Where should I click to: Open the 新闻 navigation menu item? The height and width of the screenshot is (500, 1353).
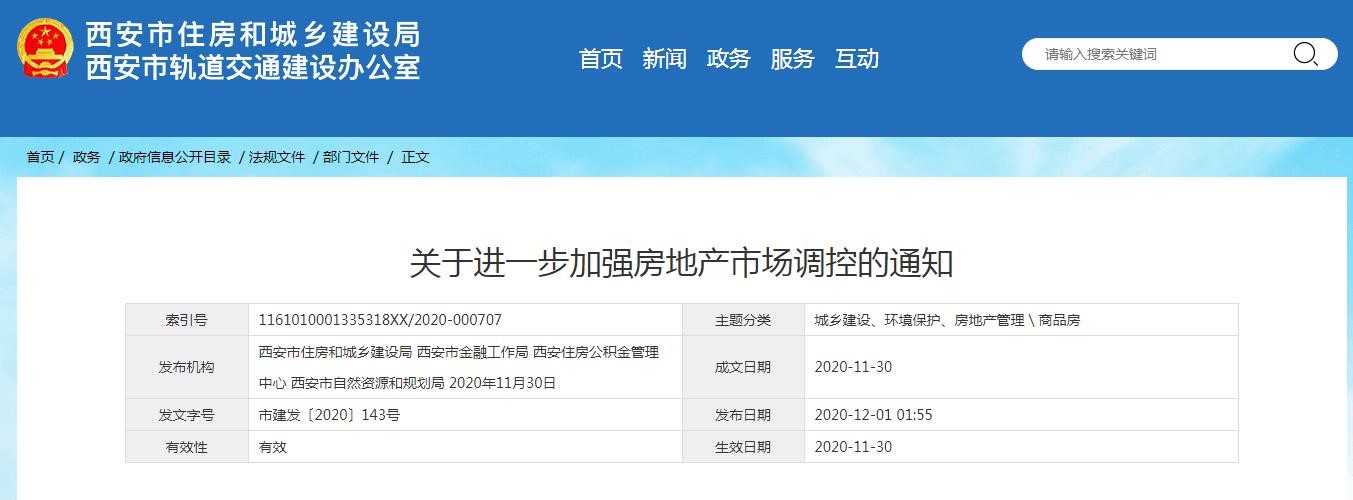point(665,59)
